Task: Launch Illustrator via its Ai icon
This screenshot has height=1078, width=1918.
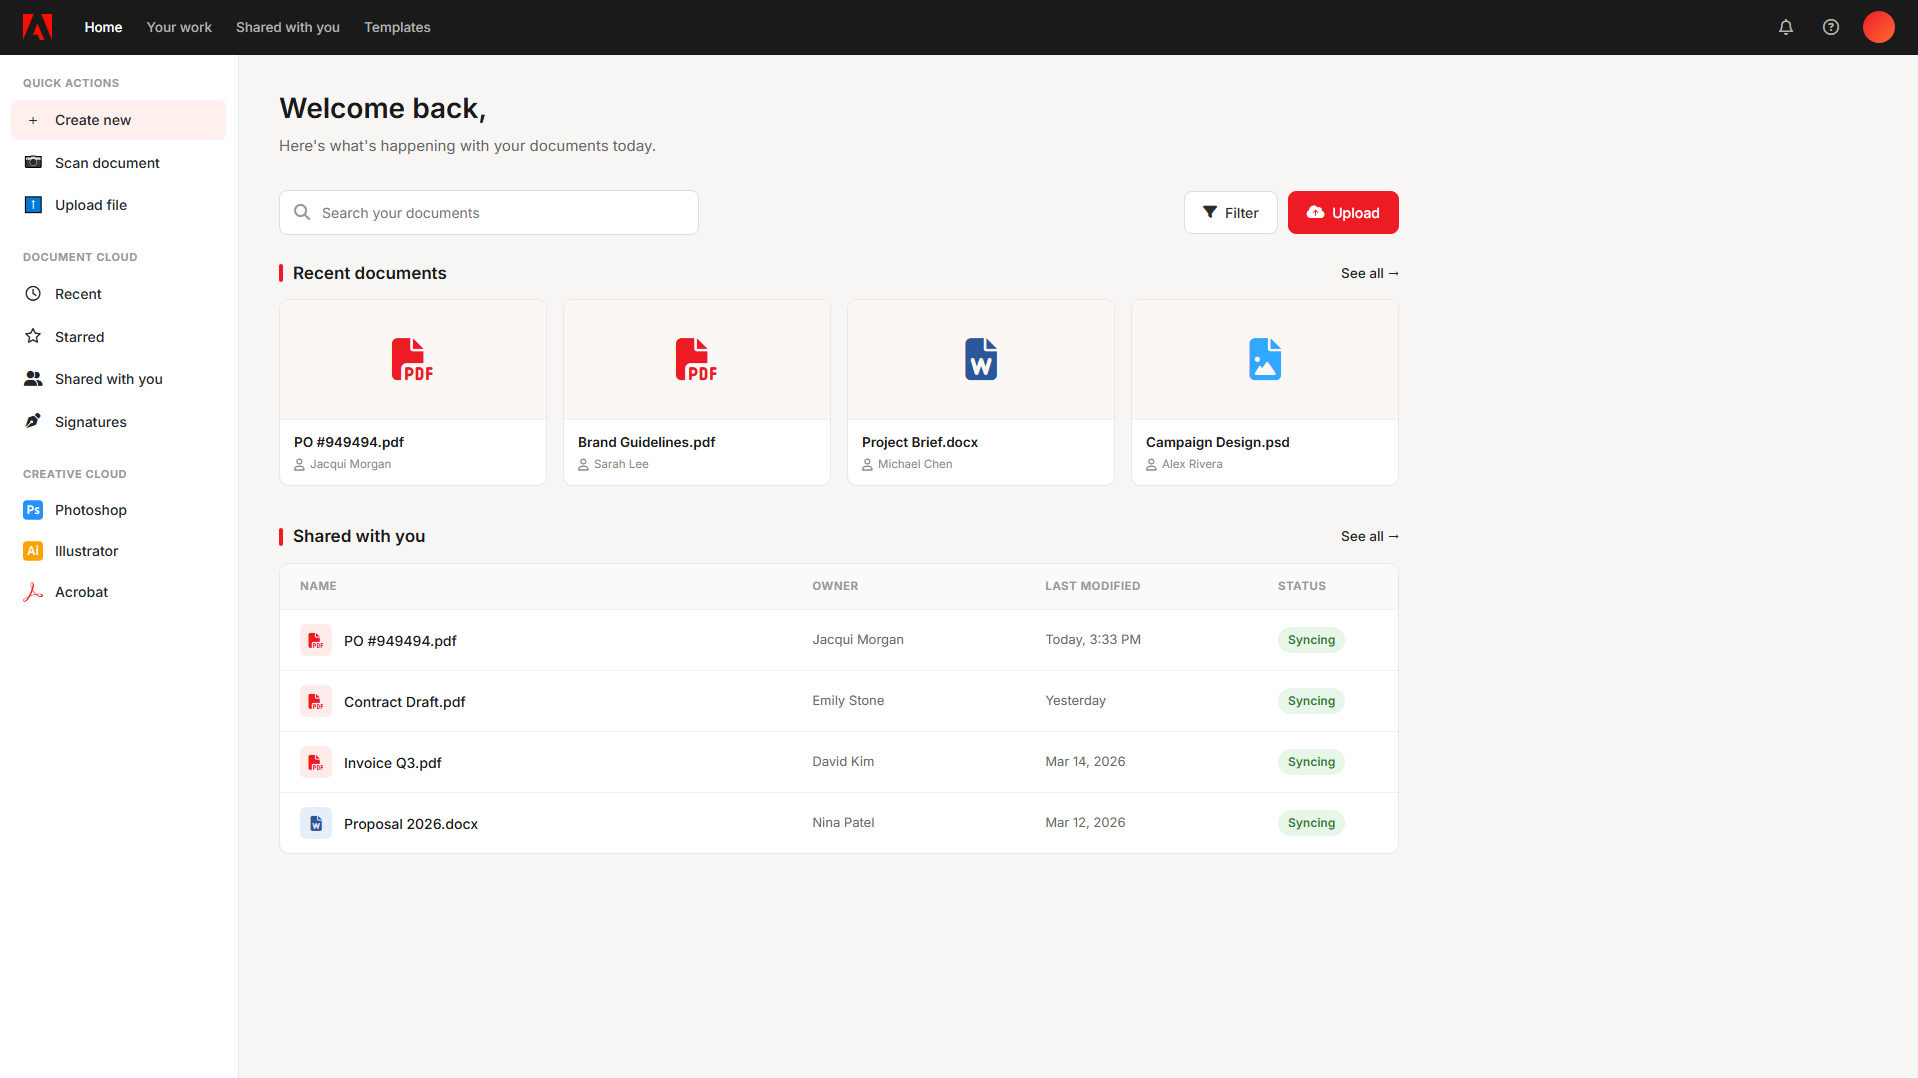Action: pos(33,551)
